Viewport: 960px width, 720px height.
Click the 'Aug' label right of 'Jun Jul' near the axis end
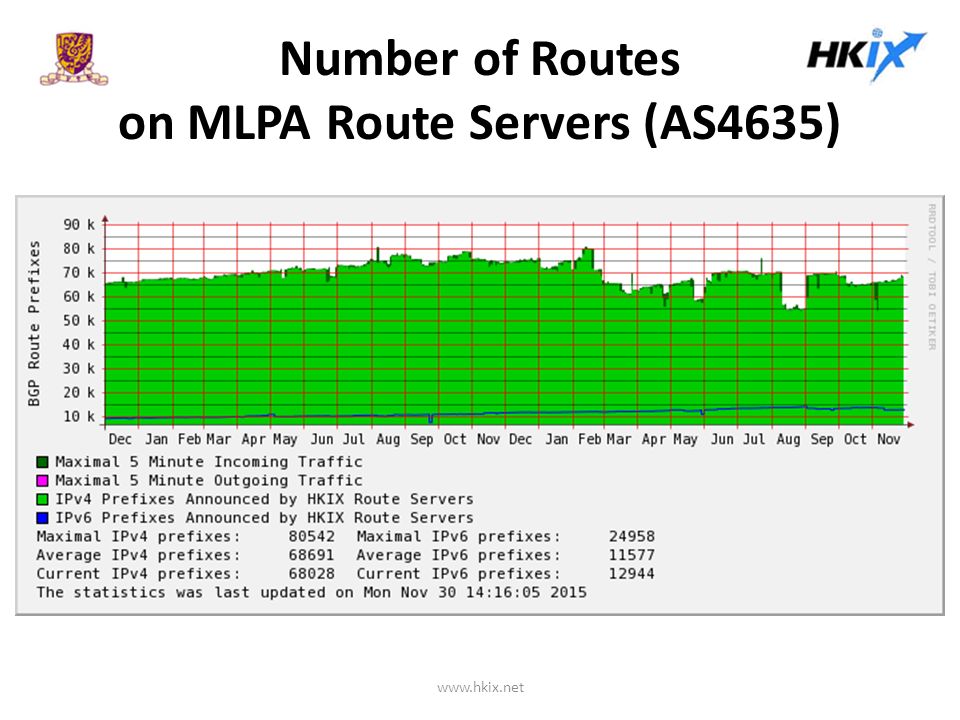pyautogui.click(x=788, y=440)
